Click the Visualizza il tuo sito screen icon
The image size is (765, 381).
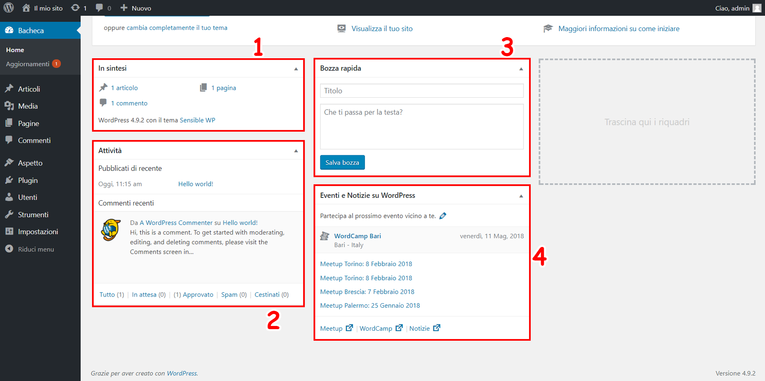(x=342, y=28)
